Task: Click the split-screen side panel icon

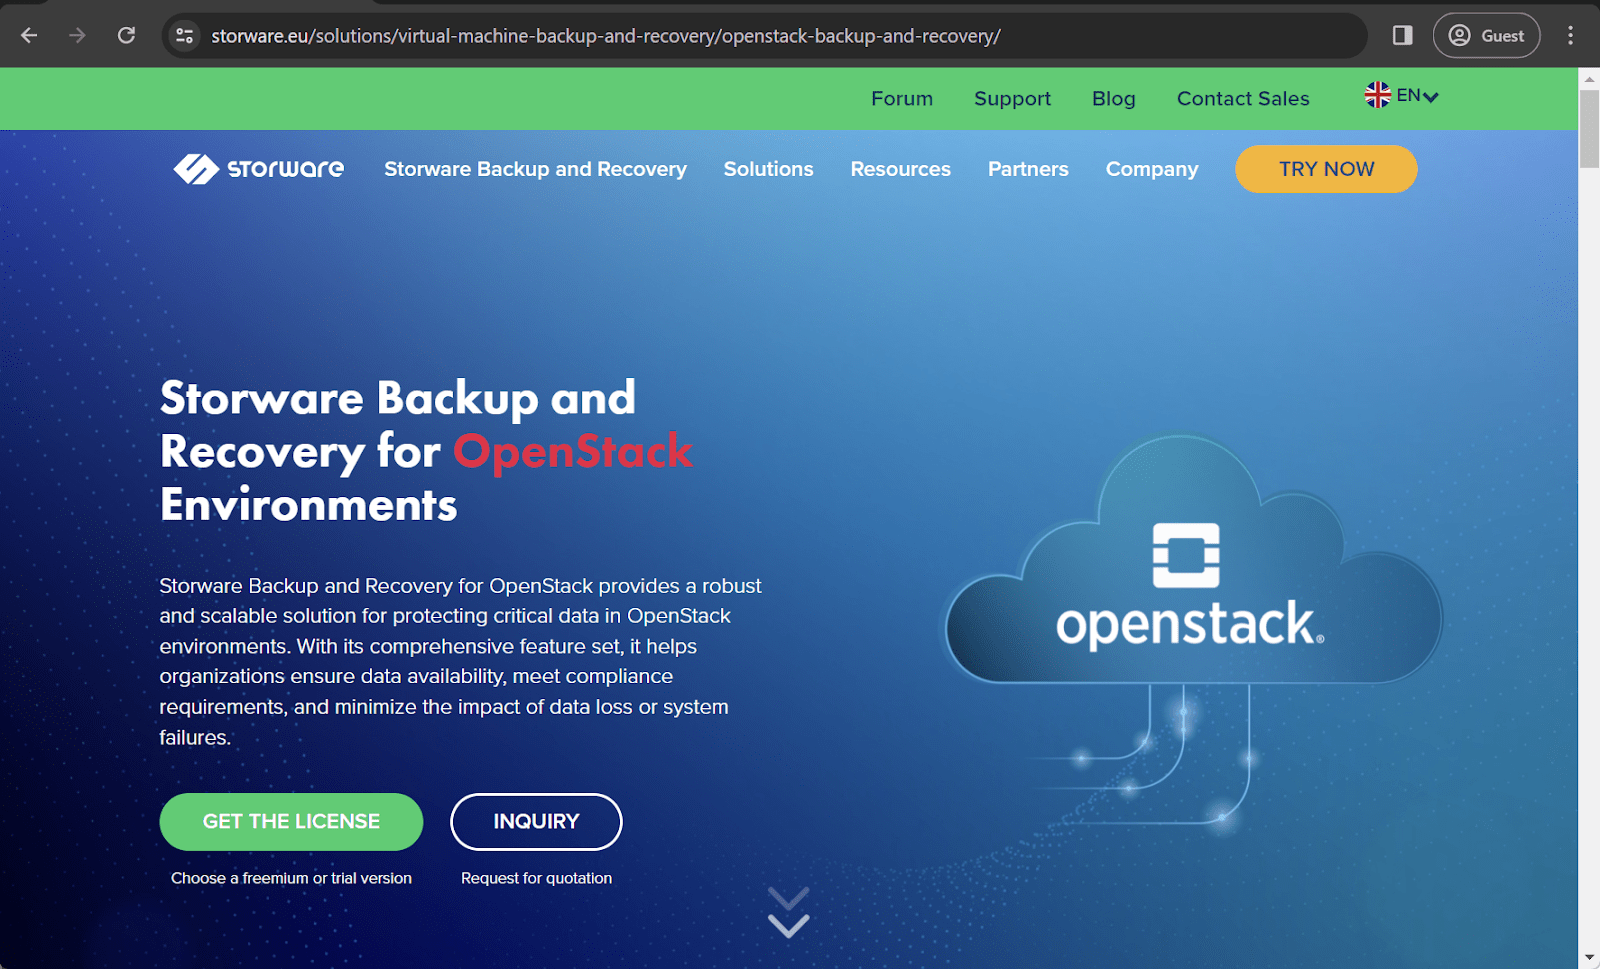Action: (x=1401, y=35)
